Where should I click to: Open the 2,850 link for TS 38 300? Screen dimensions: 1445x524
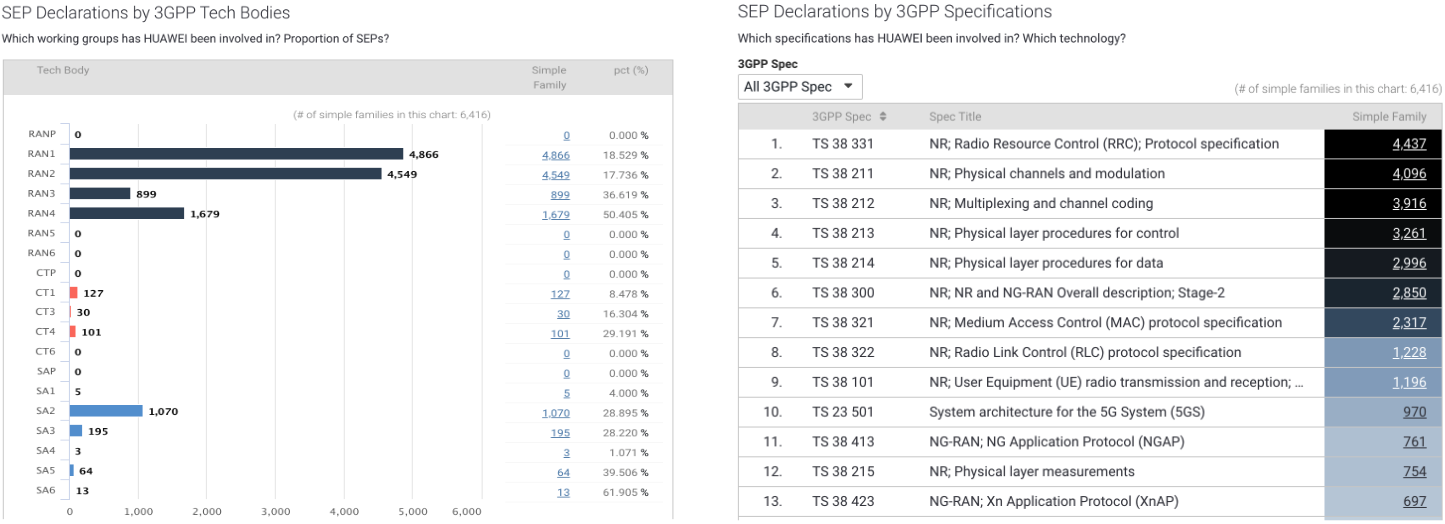pyautogui.click(x=1410, y=293)
